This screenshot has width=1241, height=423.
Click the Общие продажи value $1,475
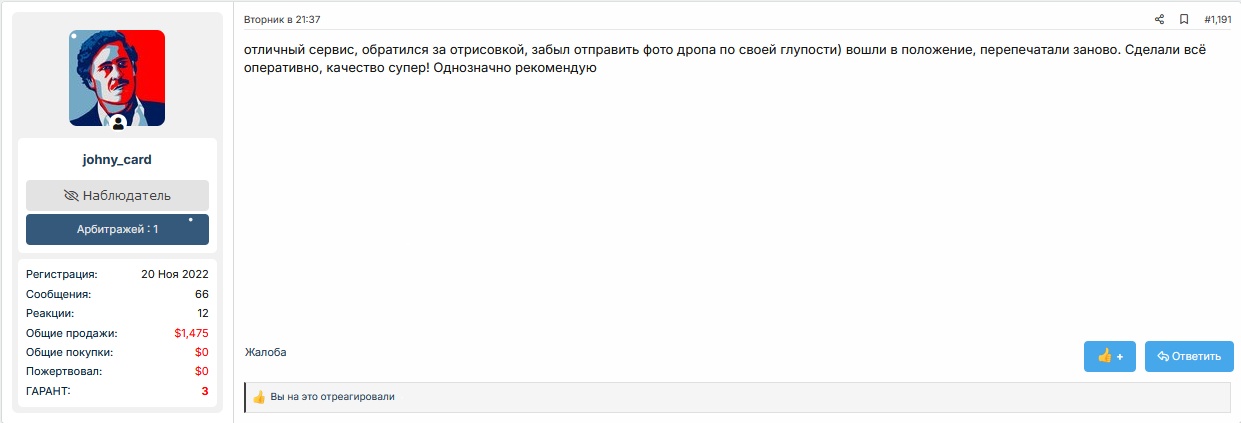point(191,333)
